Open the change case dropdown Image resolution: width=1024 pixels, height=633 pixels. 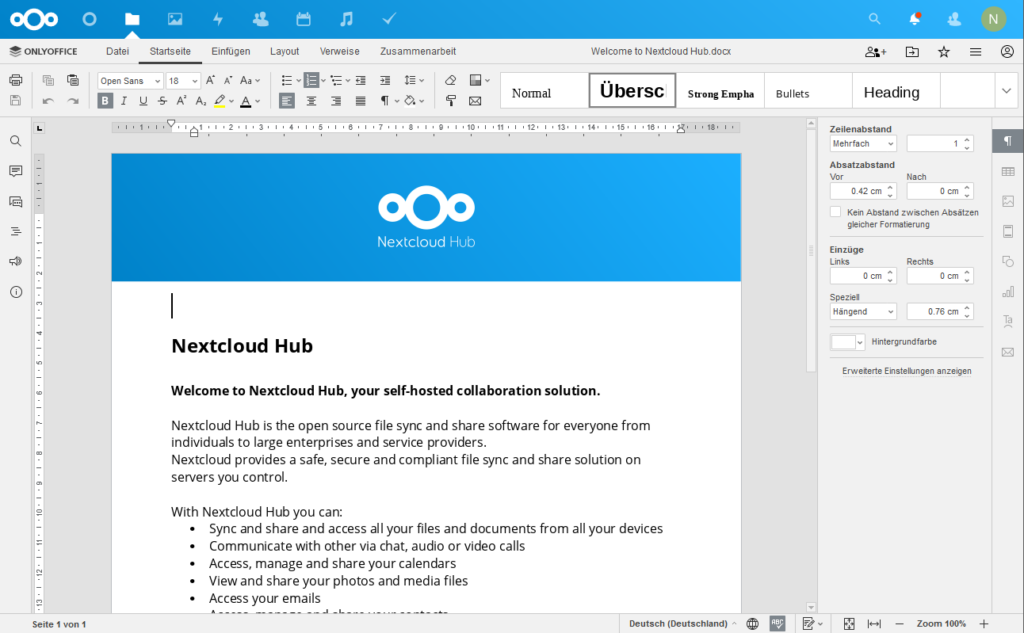pyautogui.click(x=250, y=80)
